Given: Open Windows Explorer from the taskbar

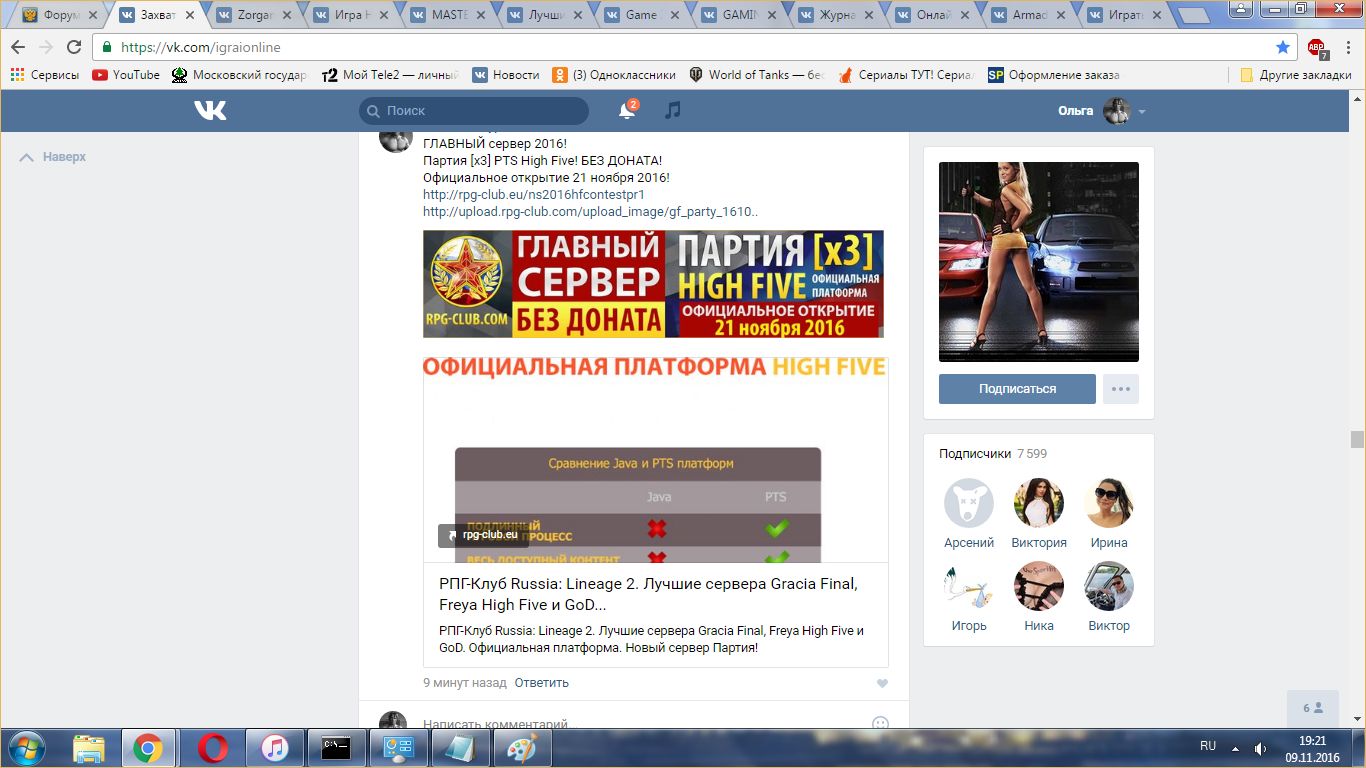Looking at the screenshot, I should click(88, 748).
